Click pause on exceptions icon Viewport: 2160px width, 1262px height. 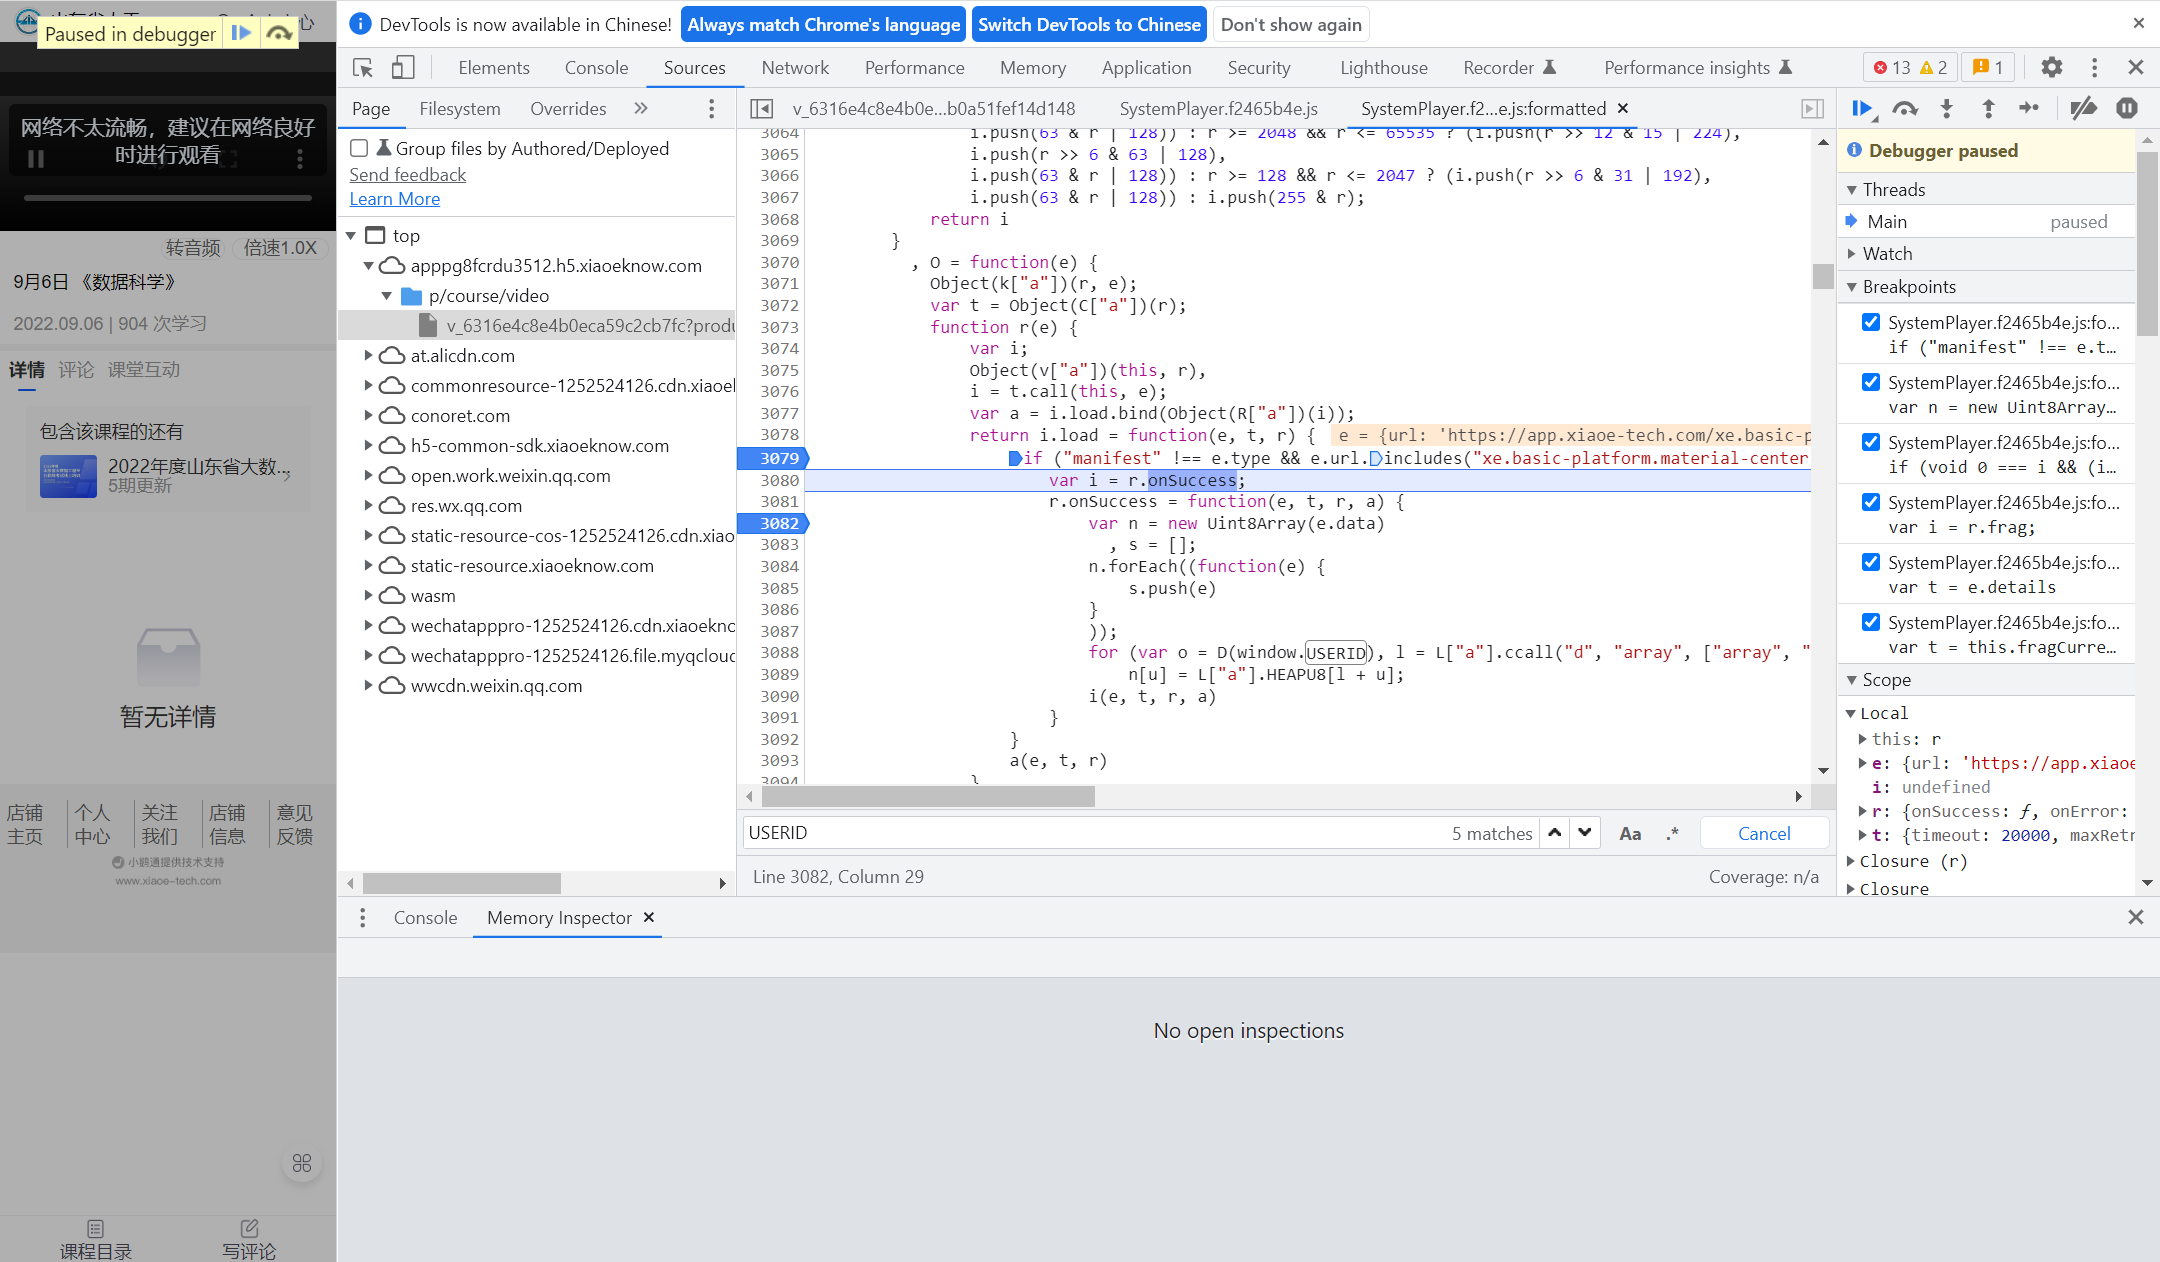[x=2126, y=109]
